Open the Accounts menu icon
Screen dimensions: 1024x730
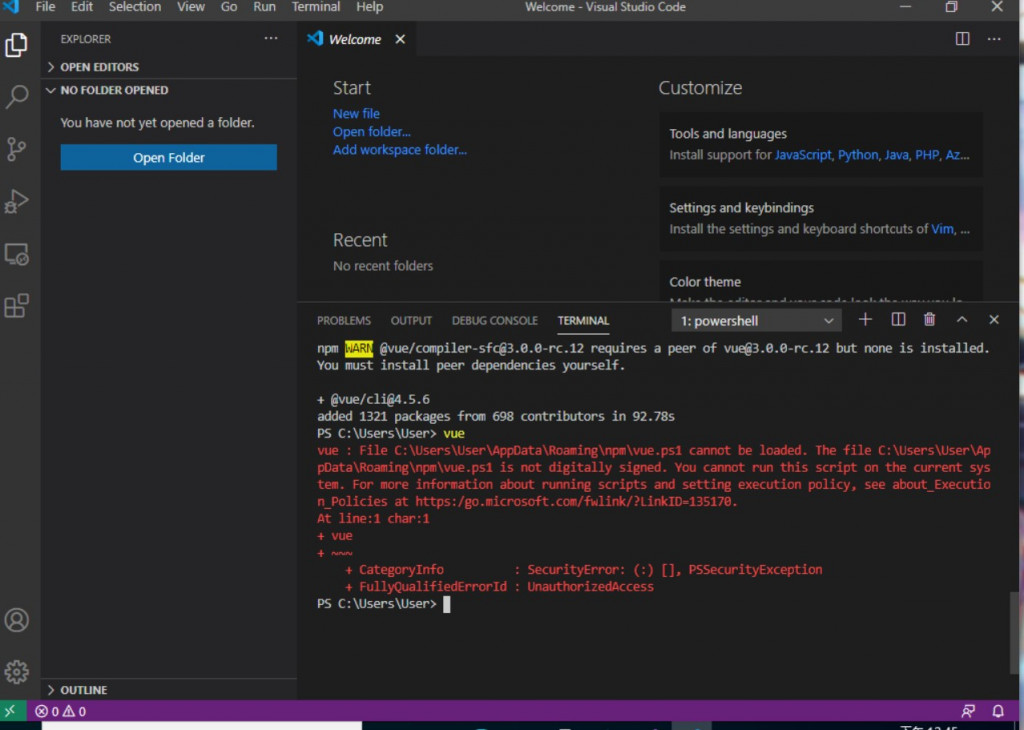pos(16,620)
